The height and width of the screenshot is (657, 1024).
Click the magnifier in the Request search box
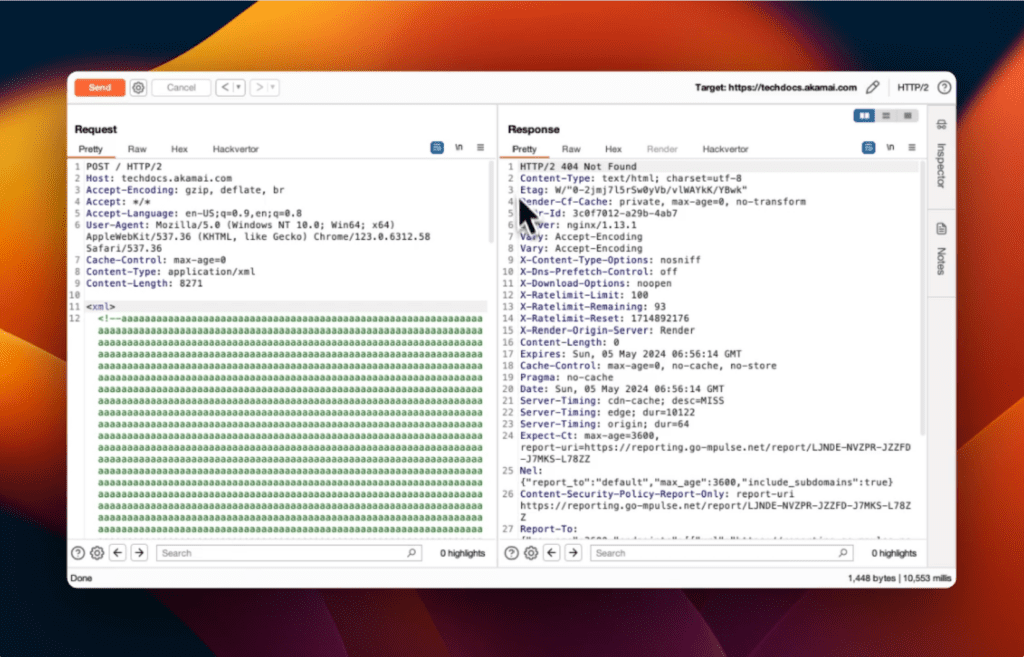411,553
